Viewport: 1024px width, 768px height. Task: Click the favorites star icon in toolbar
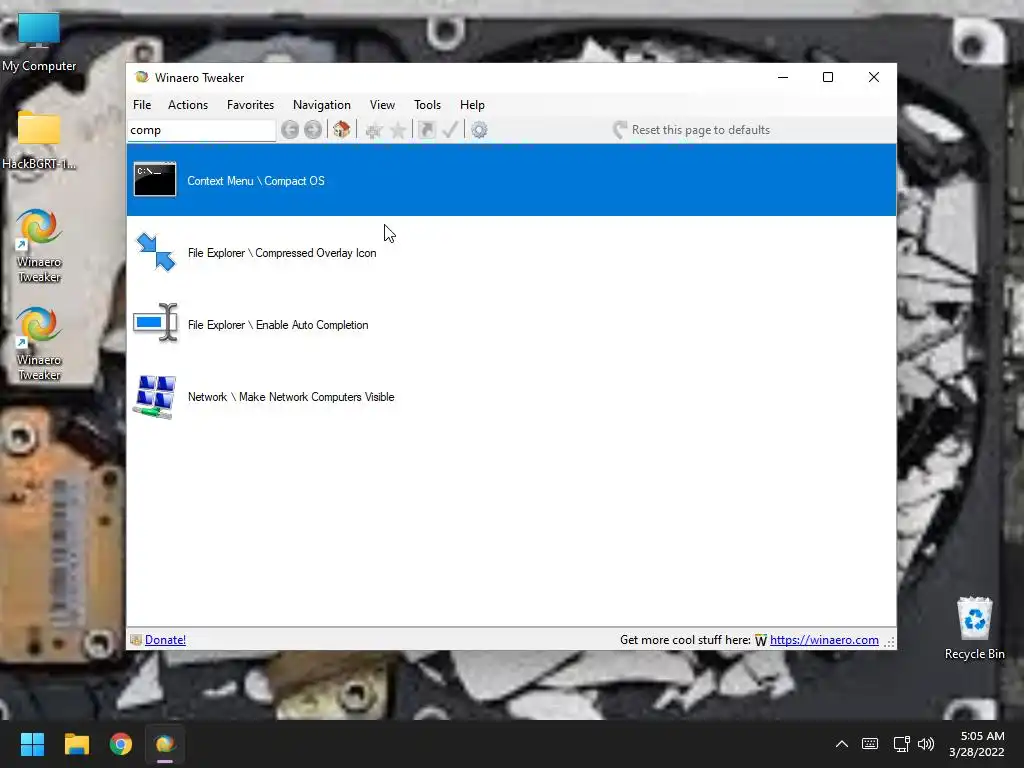[398, 130]
